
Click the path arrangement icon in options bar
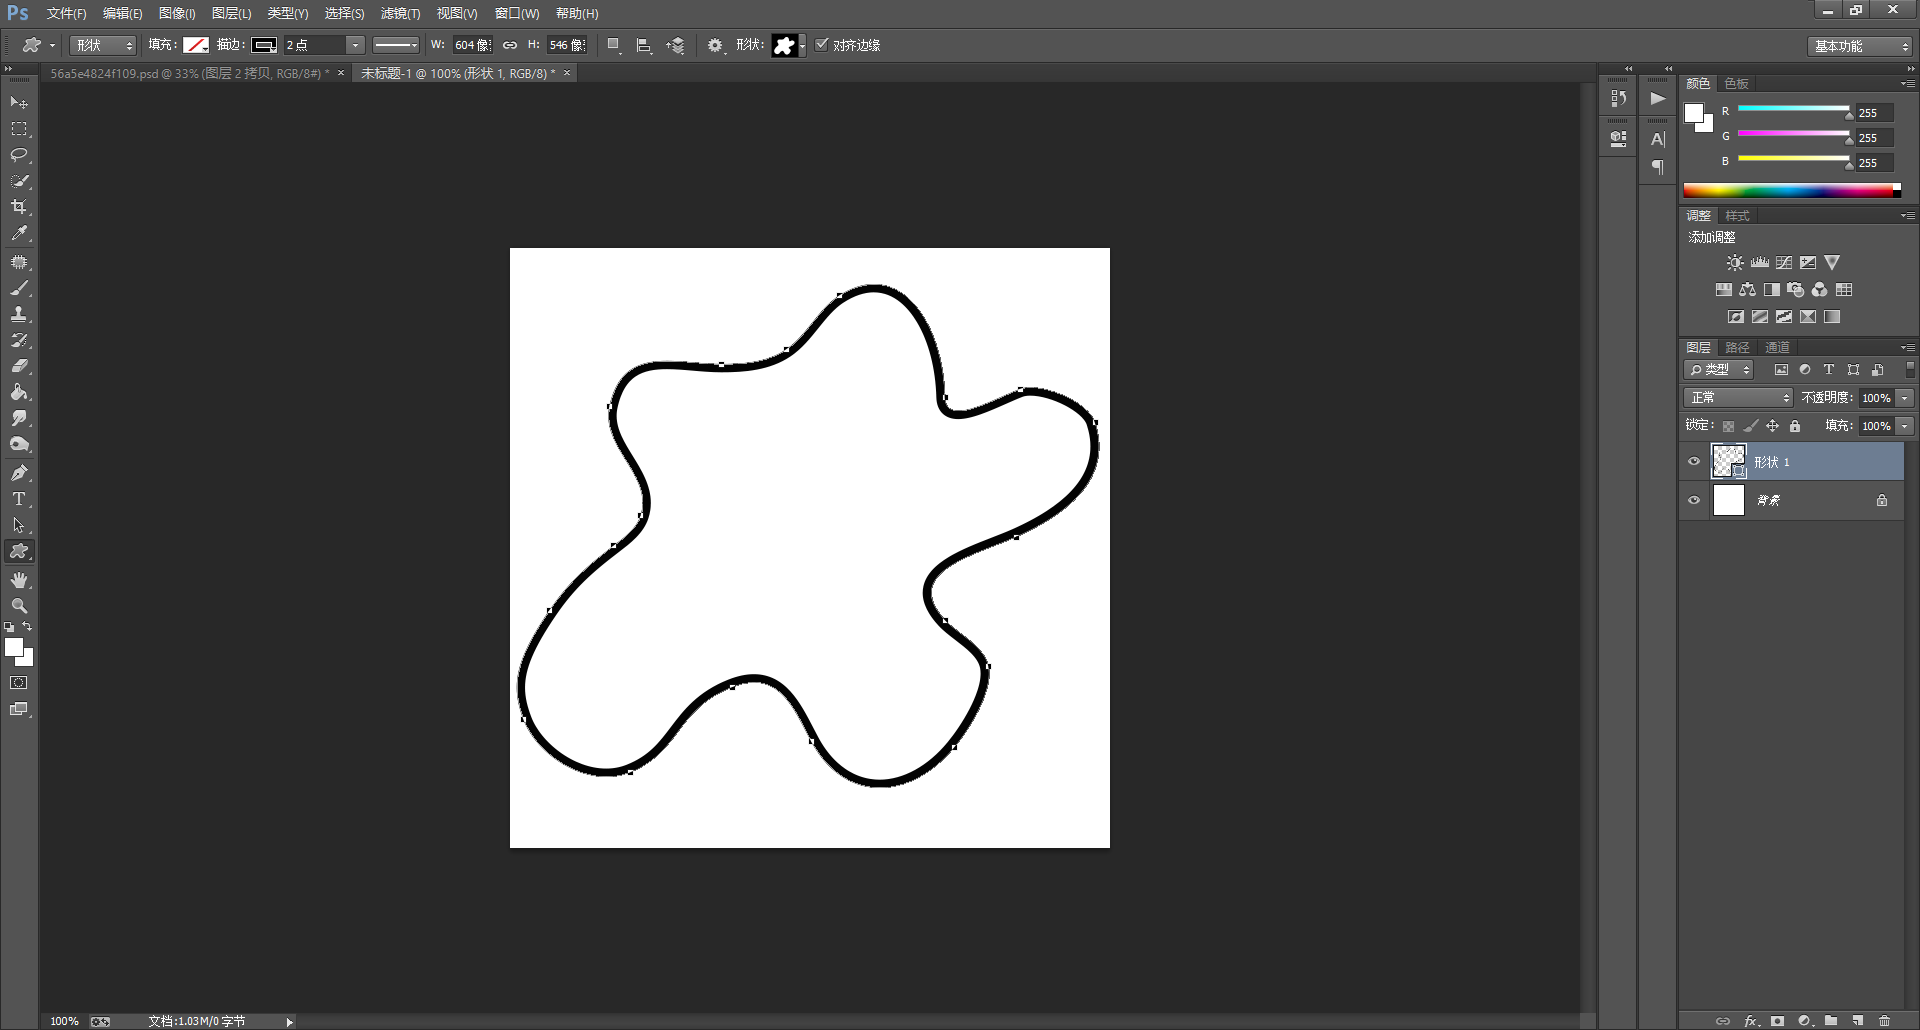(x=676, y=45)
